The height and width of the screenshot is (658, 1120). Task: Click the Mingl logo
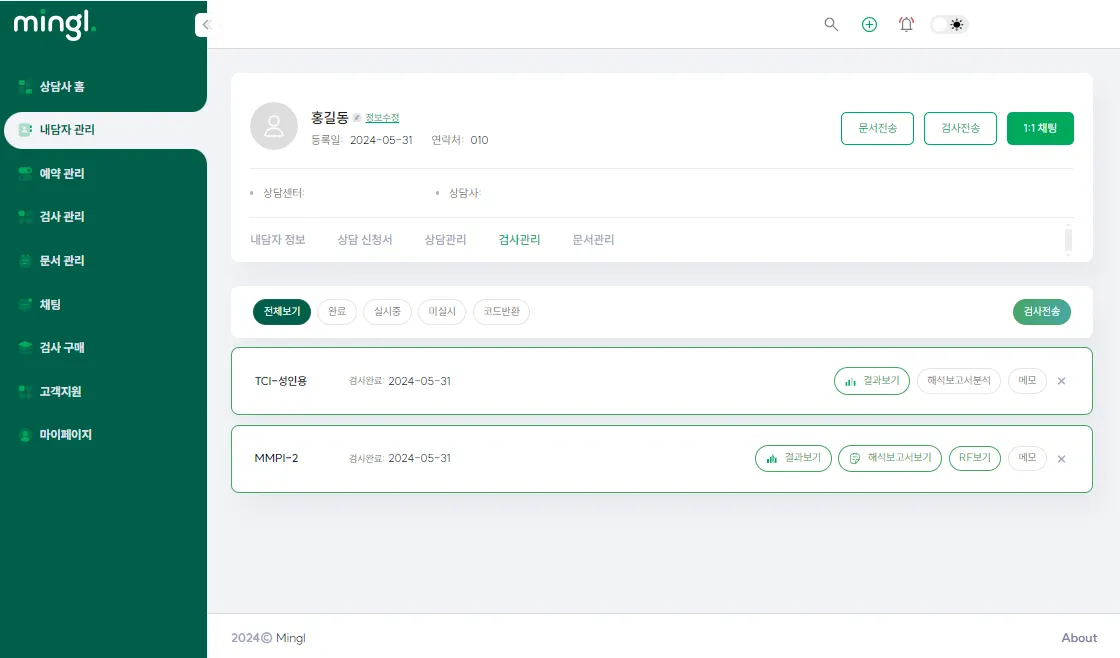point(54,24)
